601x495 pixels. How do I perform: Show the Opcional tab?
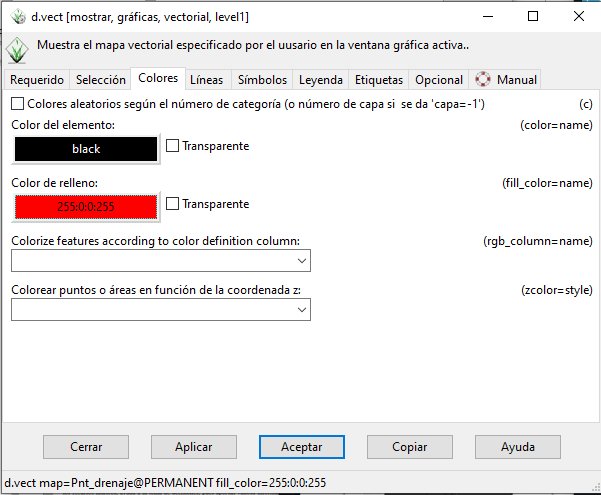439,80
